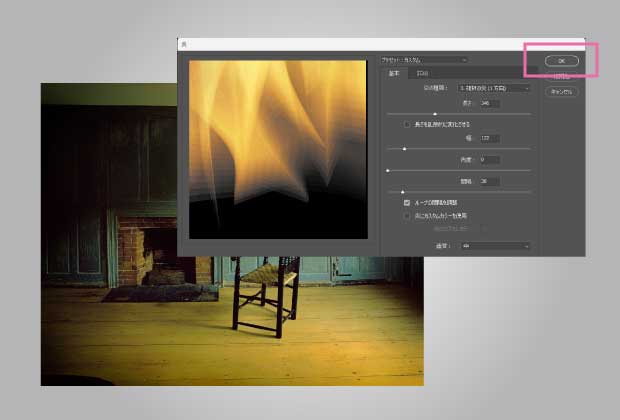Click the flame dialog title bar icon
Viewport: 620px width, 420px height.
click(x=184, y=45)
